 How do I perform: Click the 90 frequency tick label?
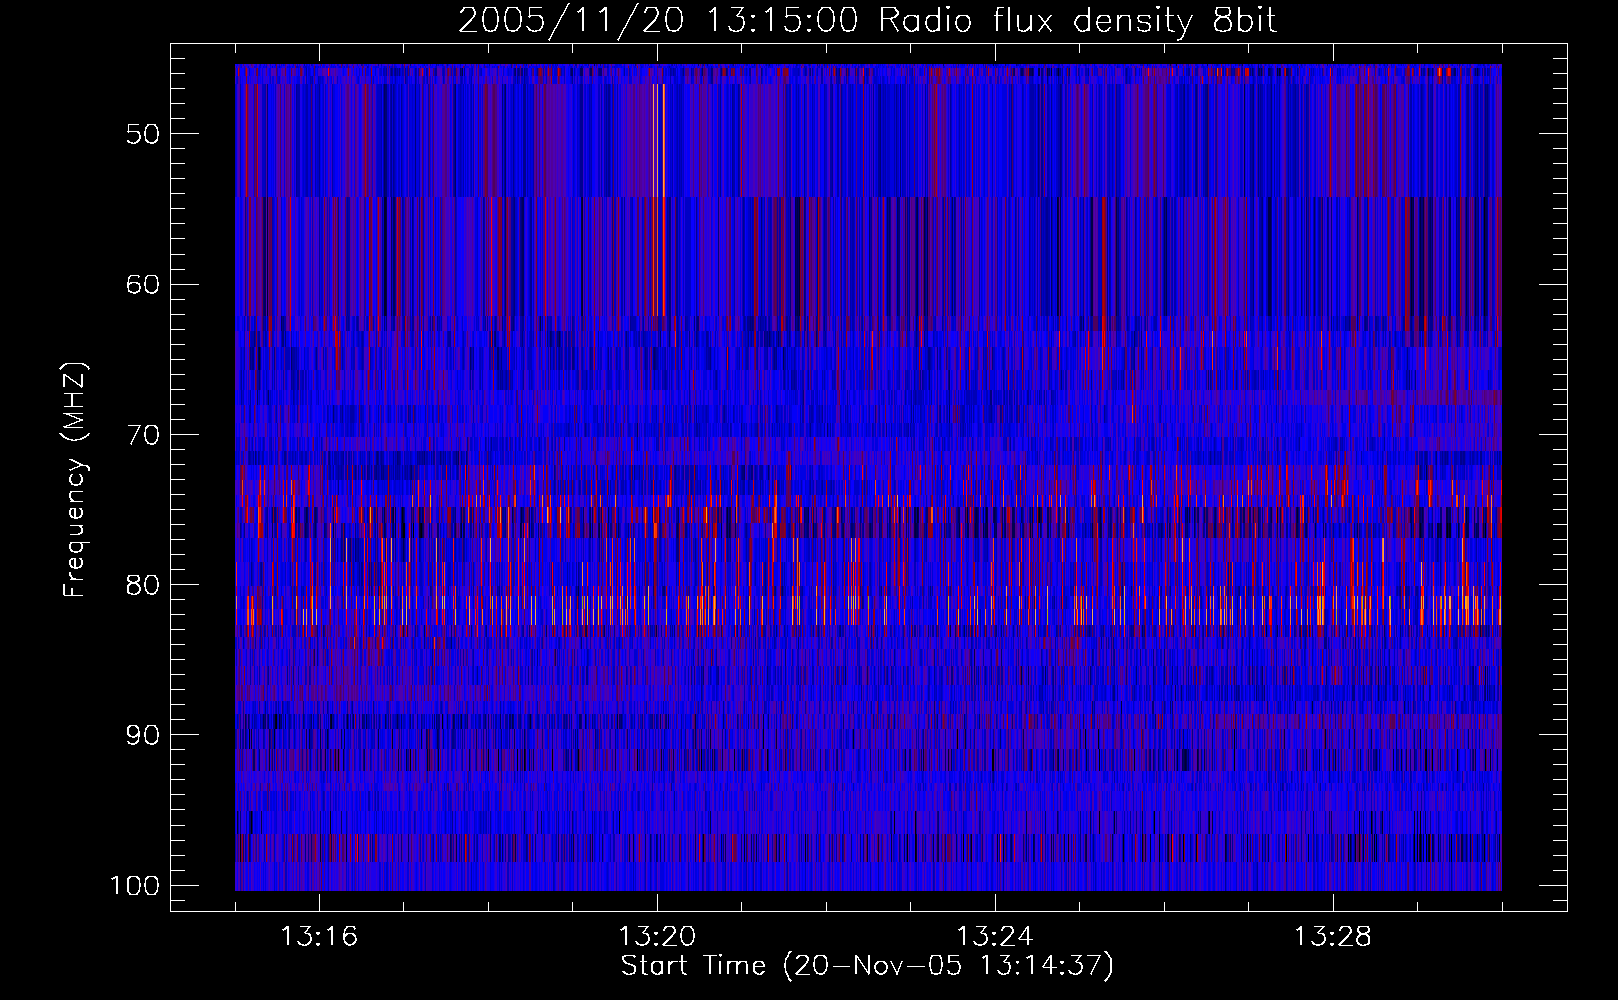(143, 735)
